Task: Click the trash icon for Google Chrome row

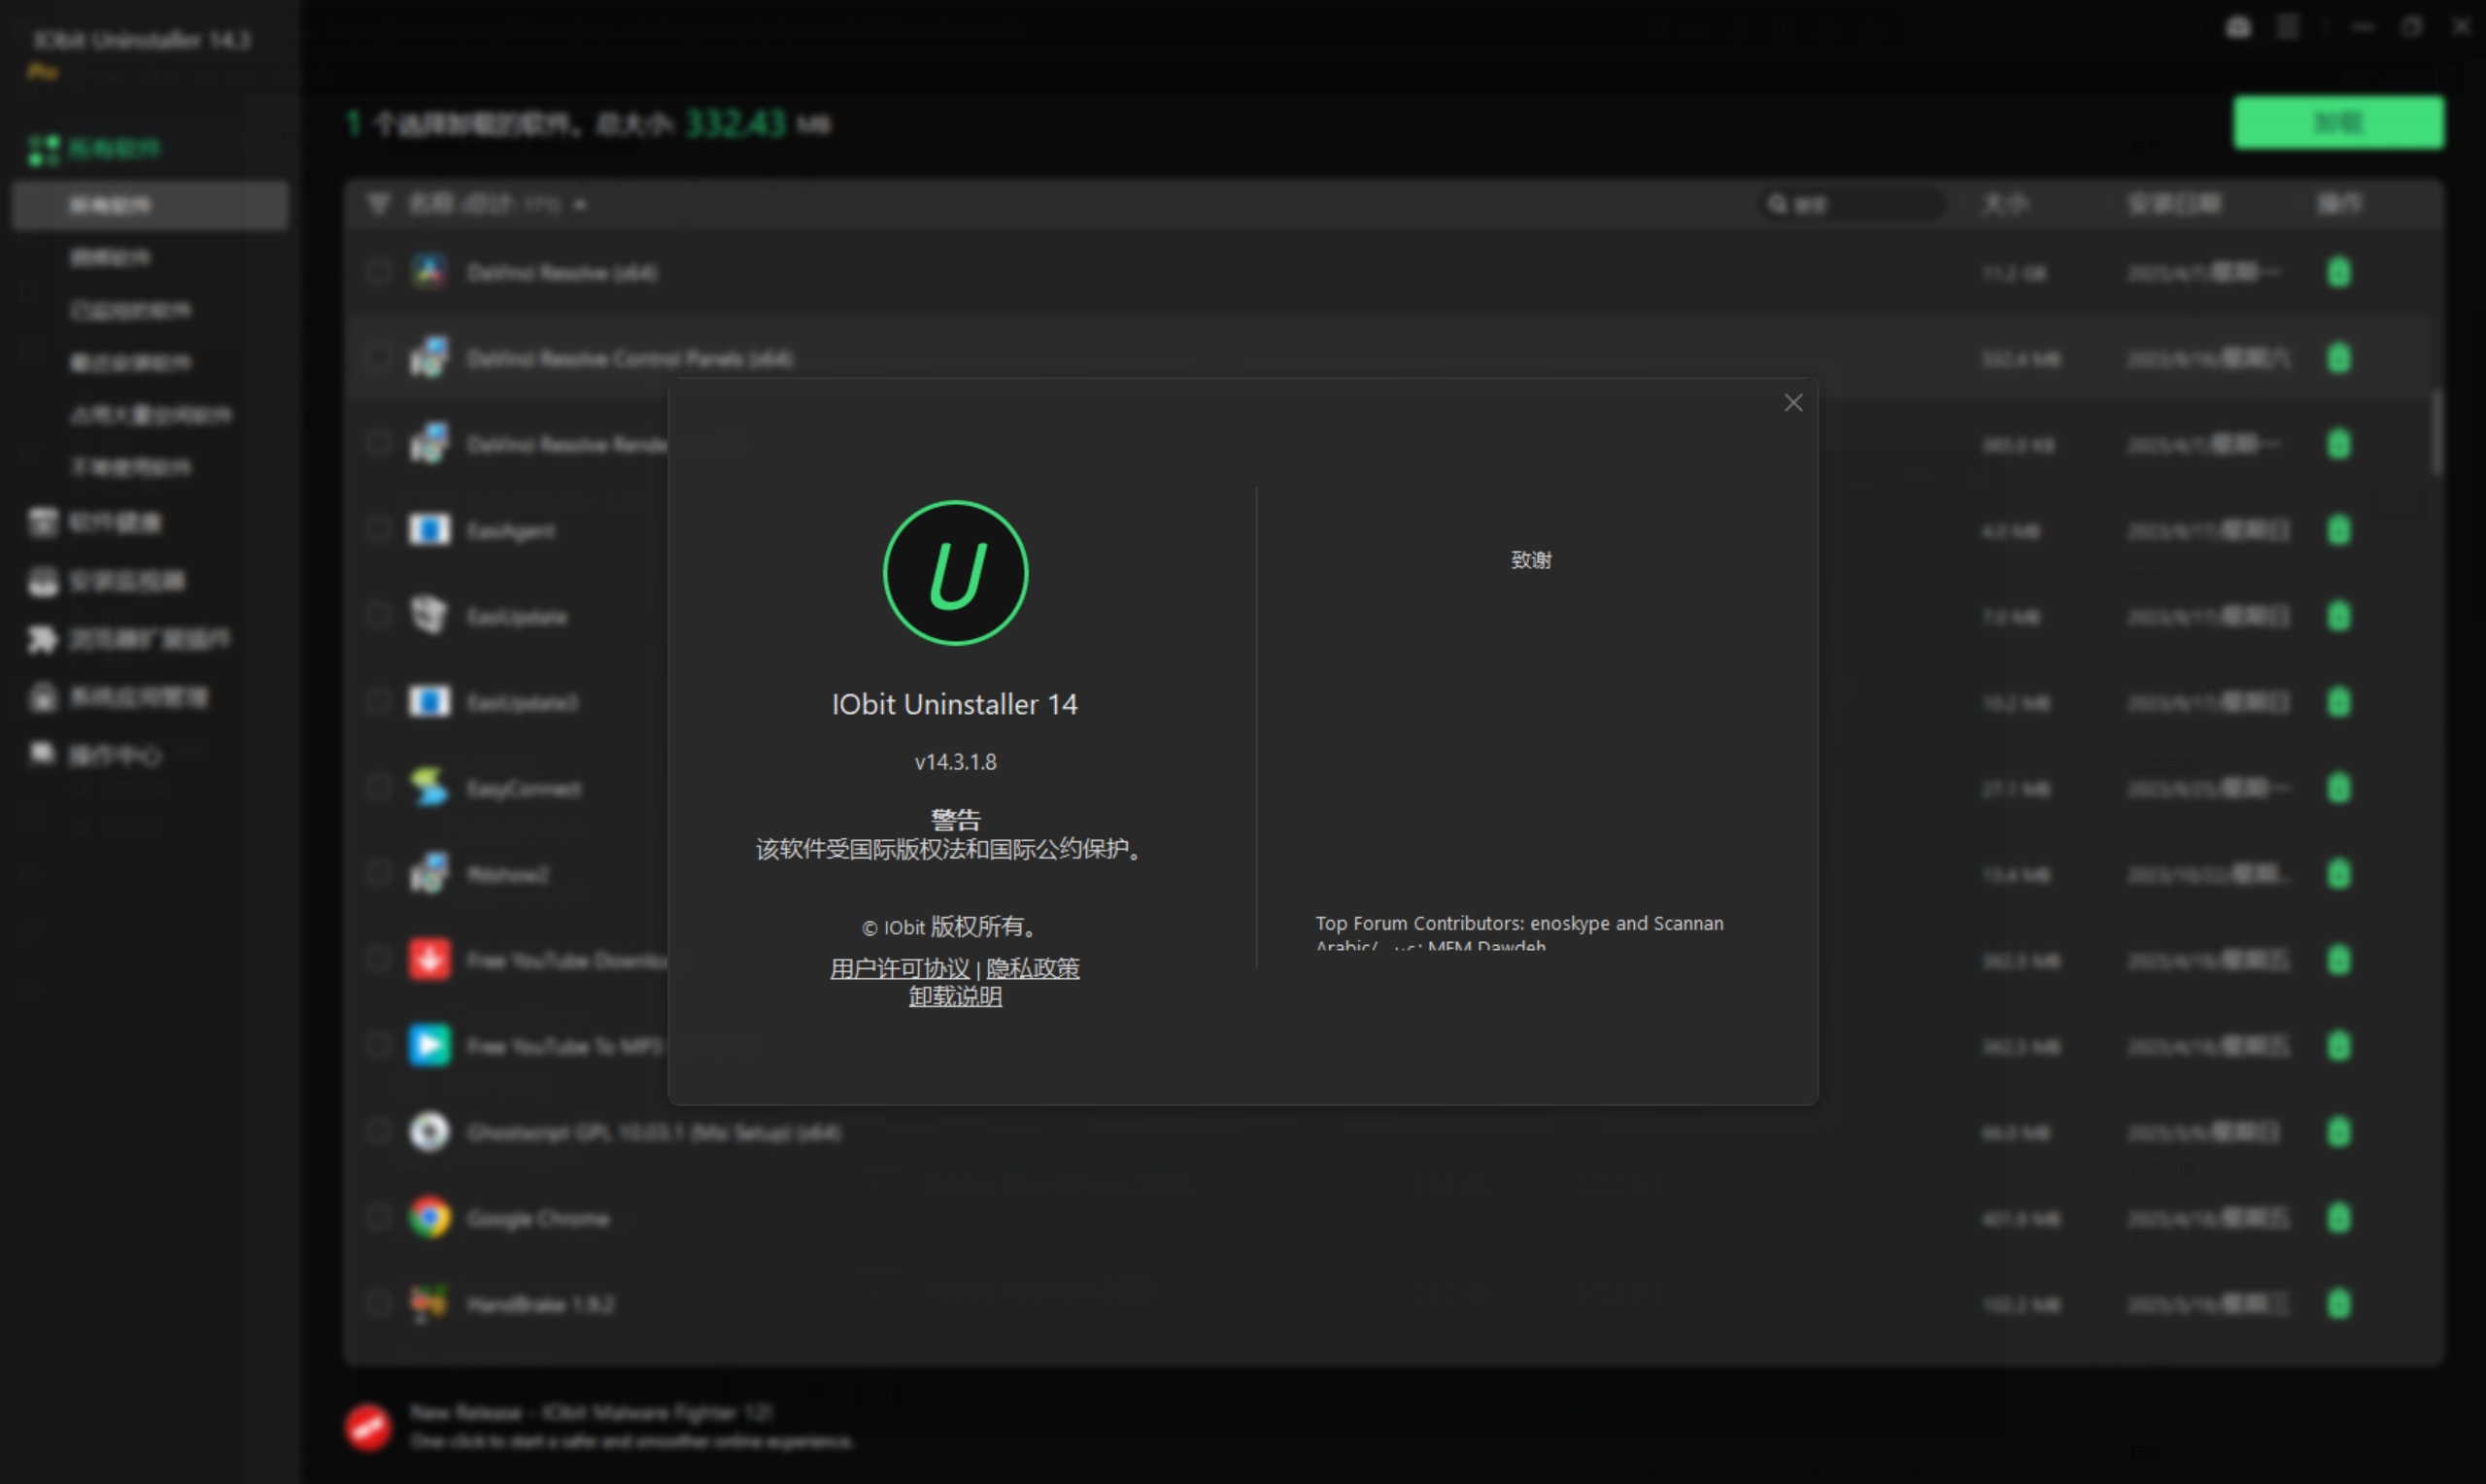Action: pos(2338,1218)
